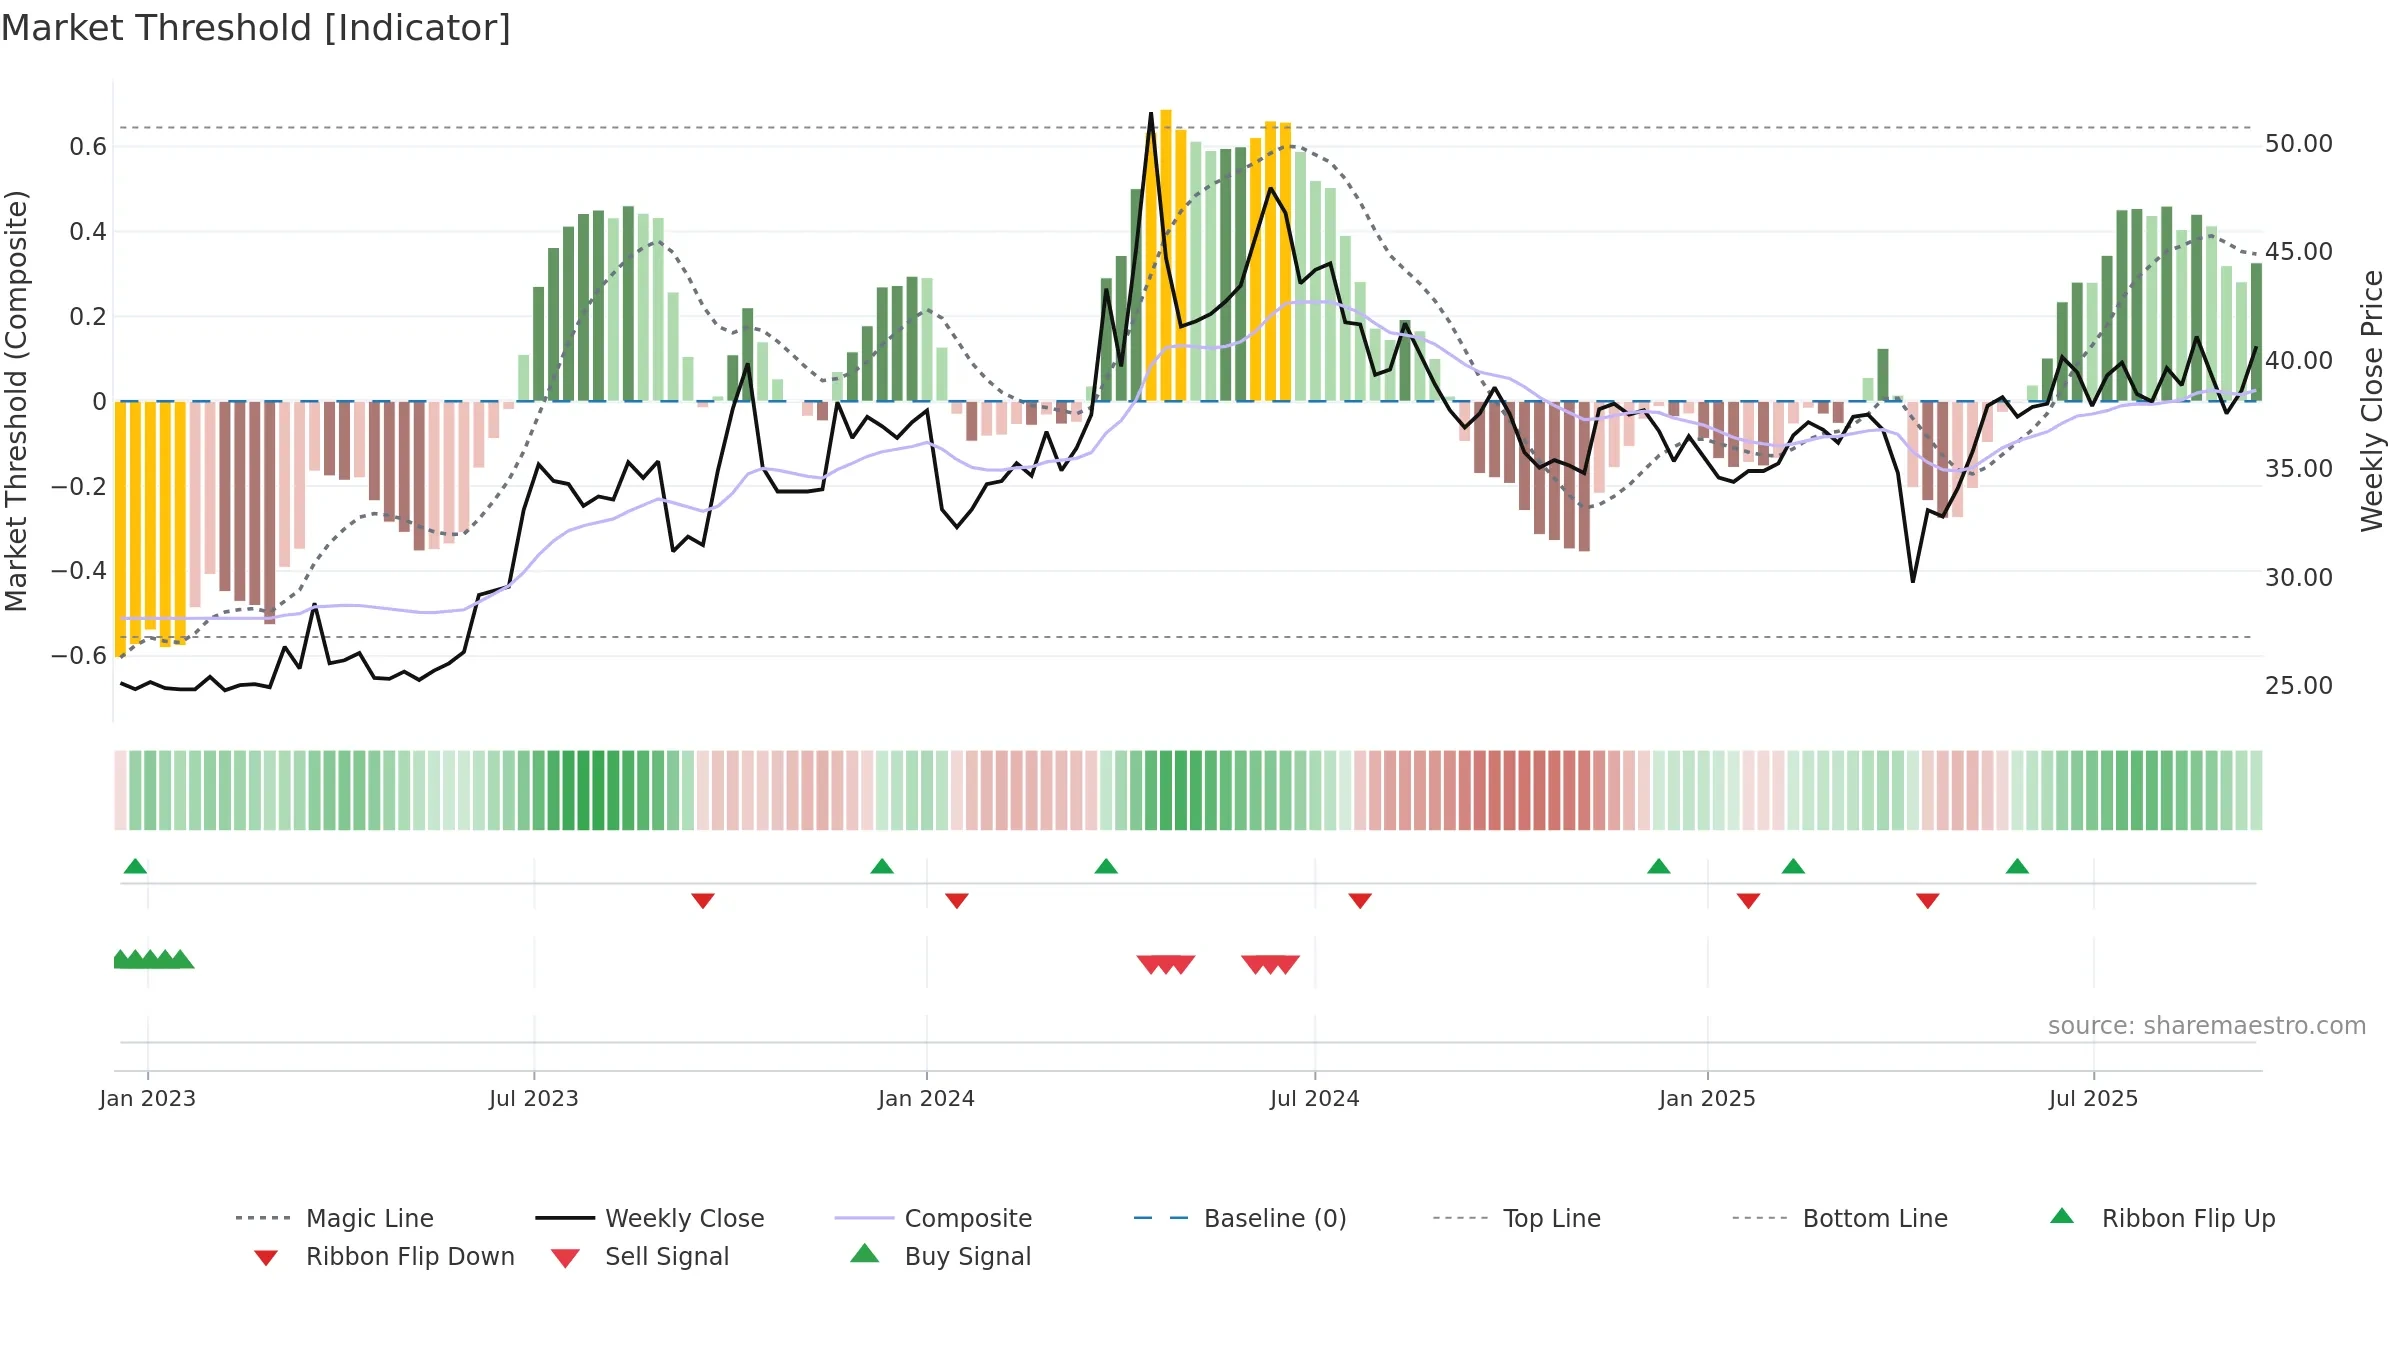The image size is (2400, 1350).
Task: Click the 35.00 price axis label
Action: (x=2299, y=469)
